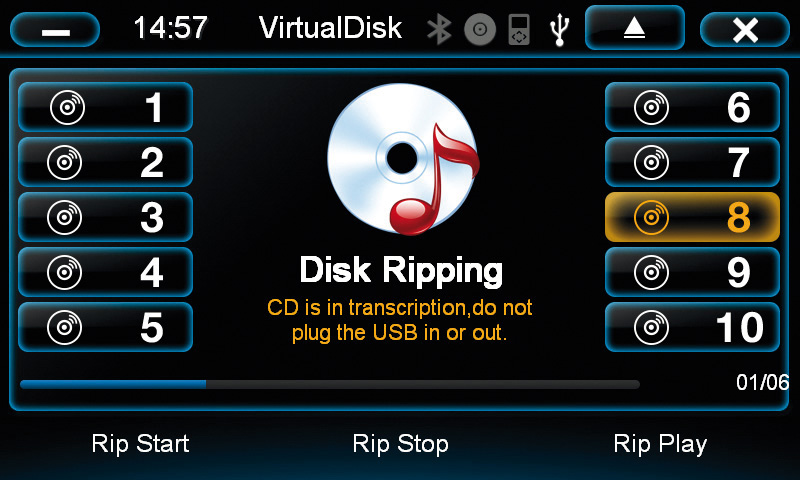800x480 pixels.
Task: Click the highlighted disk slot 8
Action: [x=692, y=217]
